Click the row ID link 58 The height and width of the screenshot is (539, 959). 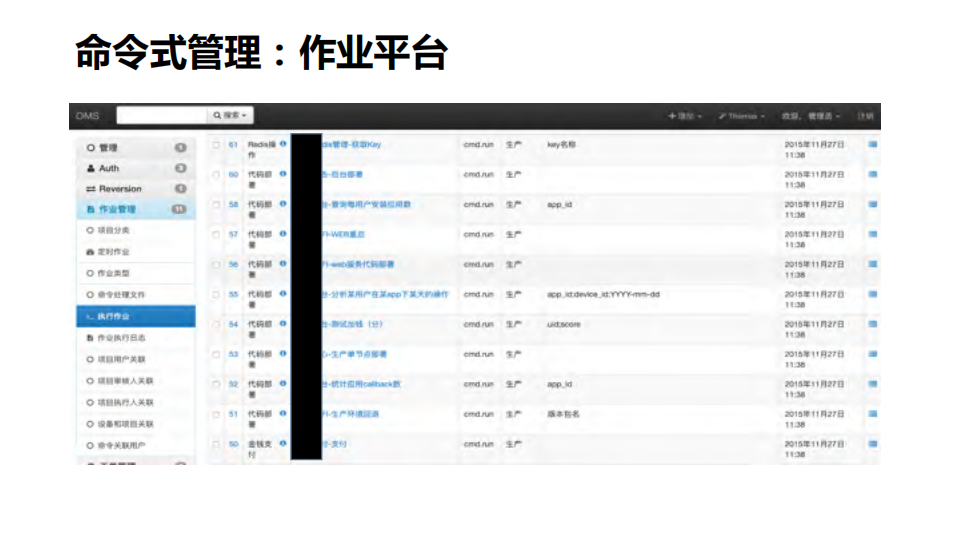pos(233,205)
